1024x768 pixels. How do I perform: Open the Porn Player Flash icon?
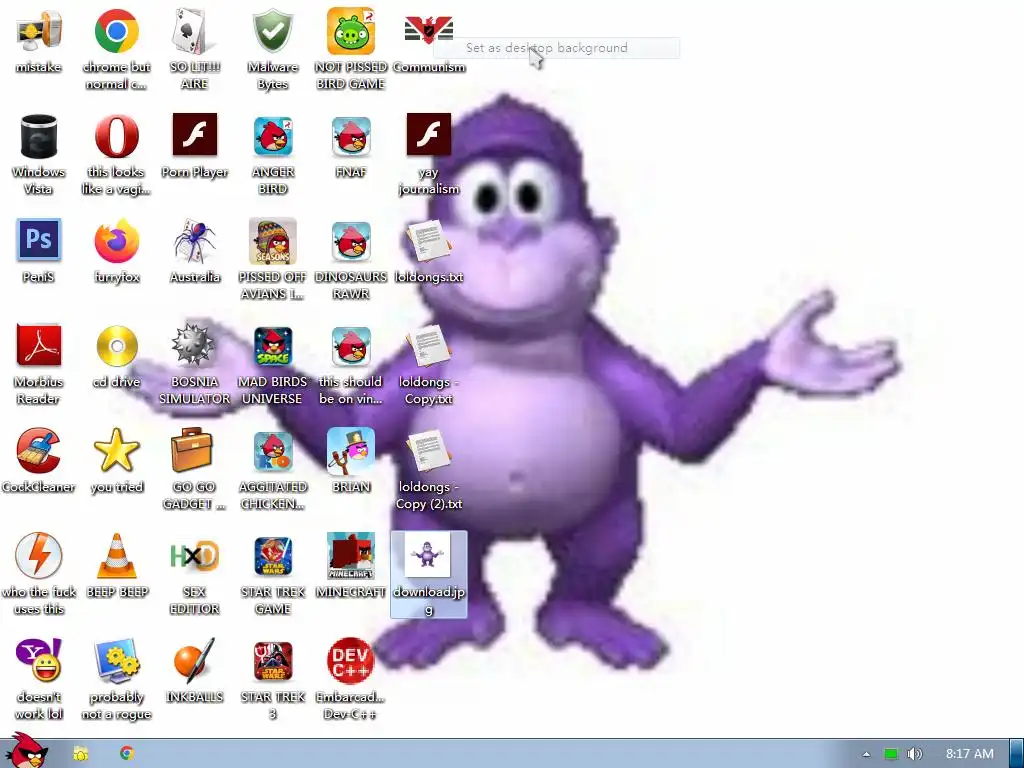(195, 135)
